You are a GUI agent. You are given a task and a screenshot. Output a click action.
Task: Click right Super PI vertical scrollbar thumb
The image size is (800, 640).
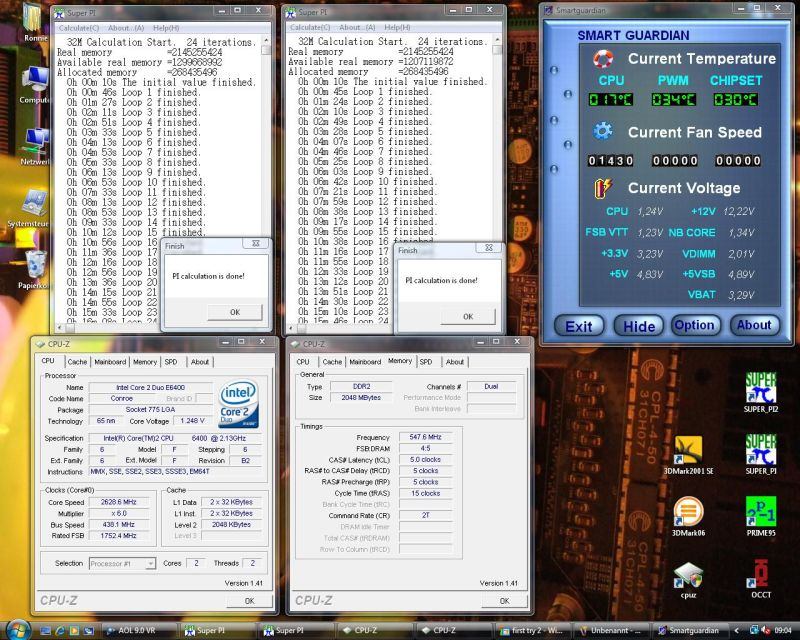pyautogui.click(x=497, y=50)
